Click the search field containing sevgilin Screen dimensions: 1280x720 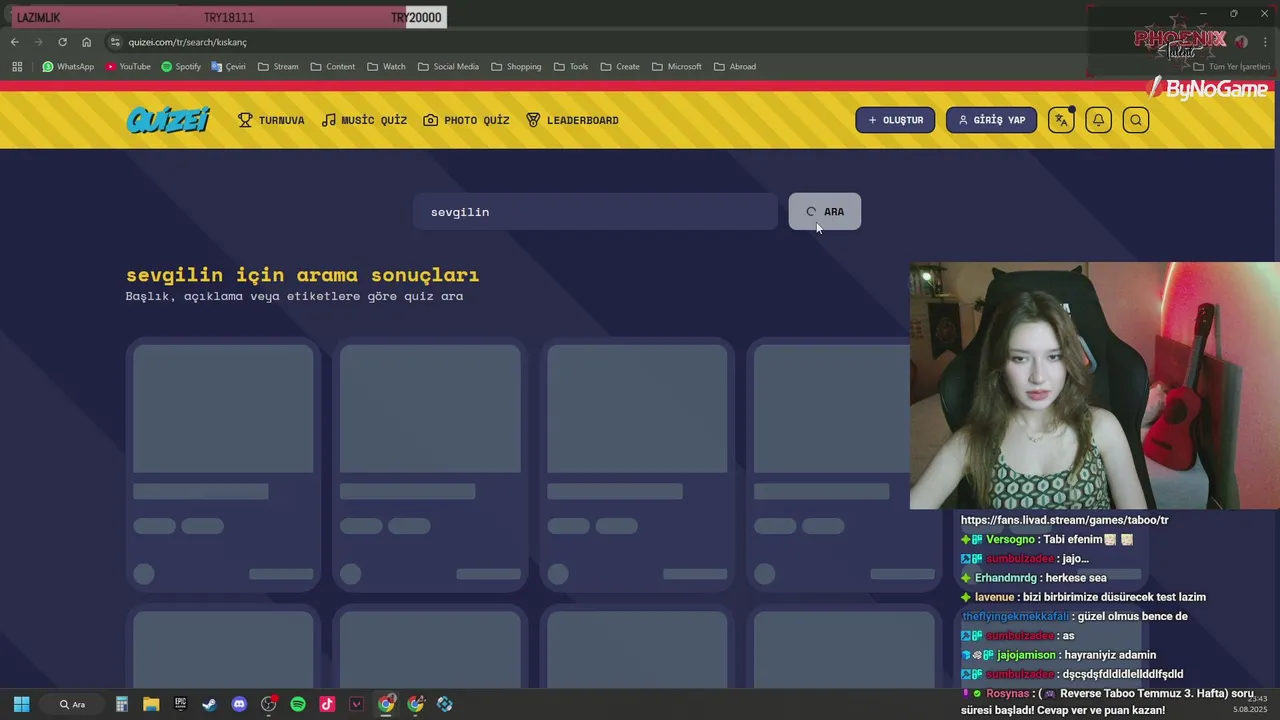(595, 212)
